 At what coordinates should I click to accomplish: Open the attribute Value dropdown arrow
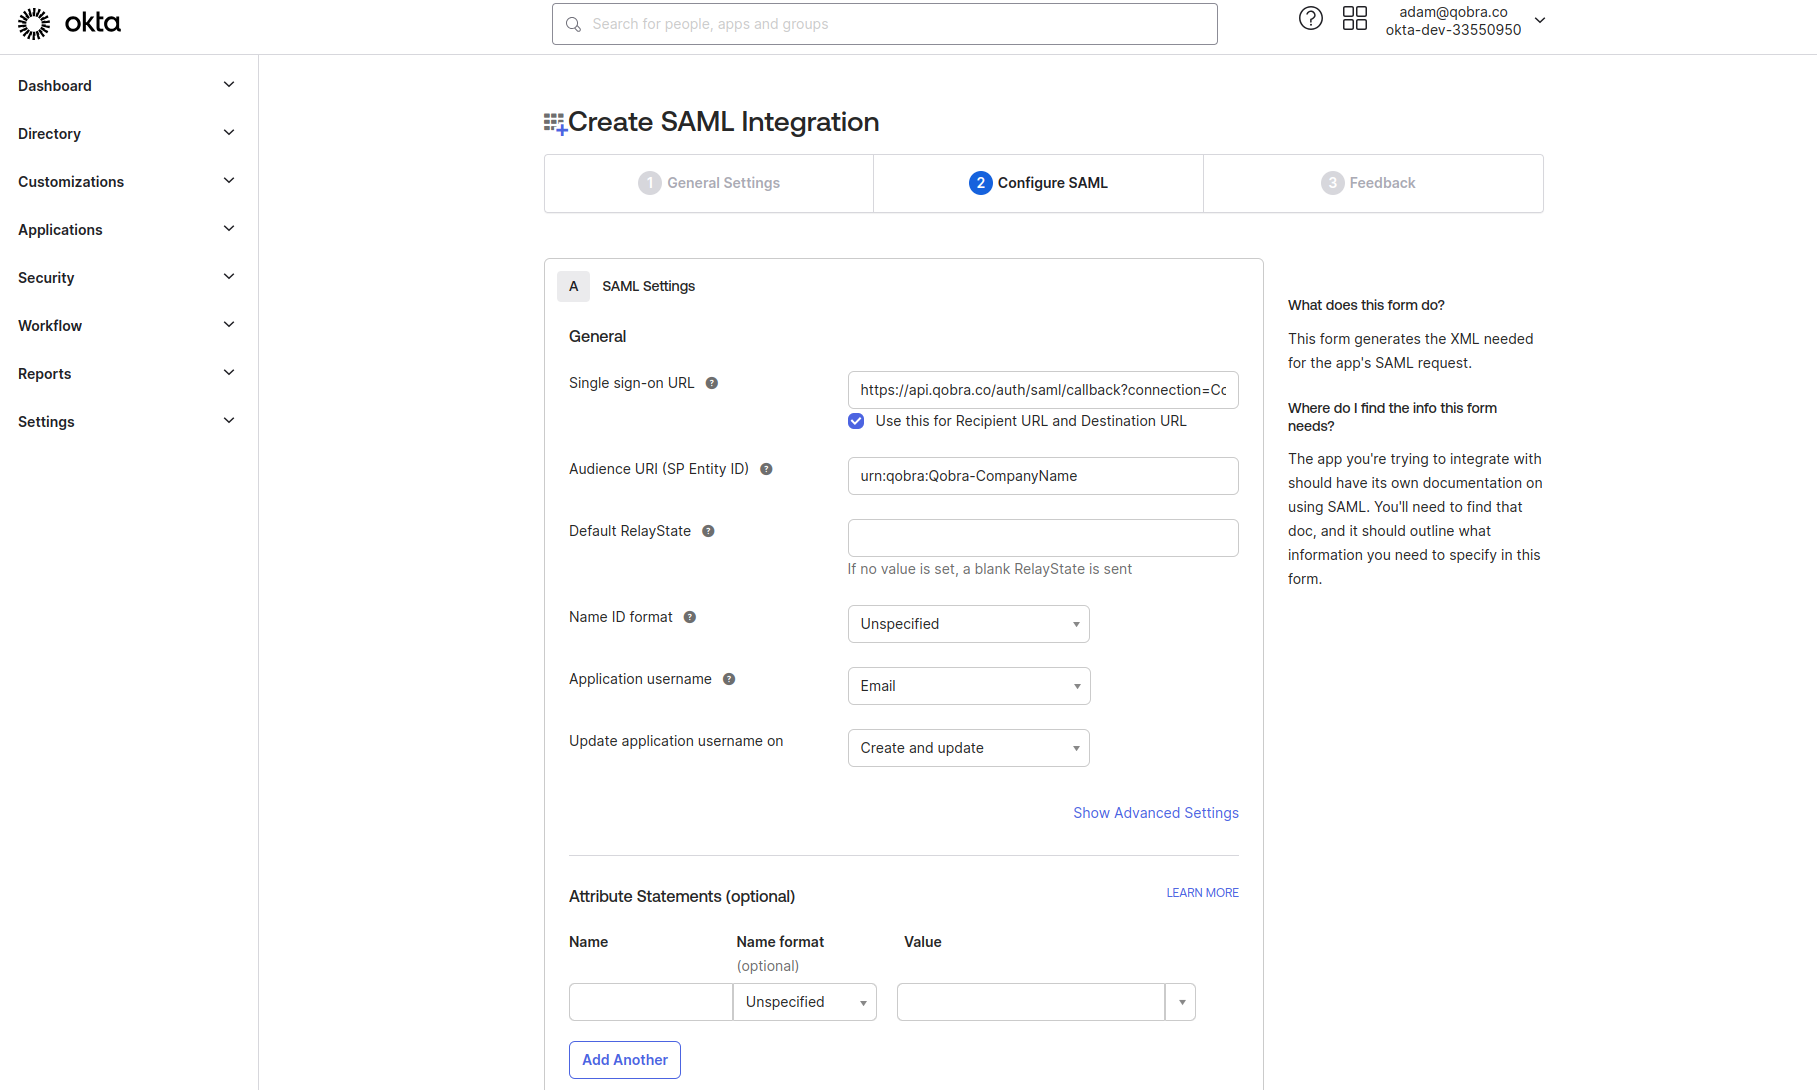[1181, 1002]
